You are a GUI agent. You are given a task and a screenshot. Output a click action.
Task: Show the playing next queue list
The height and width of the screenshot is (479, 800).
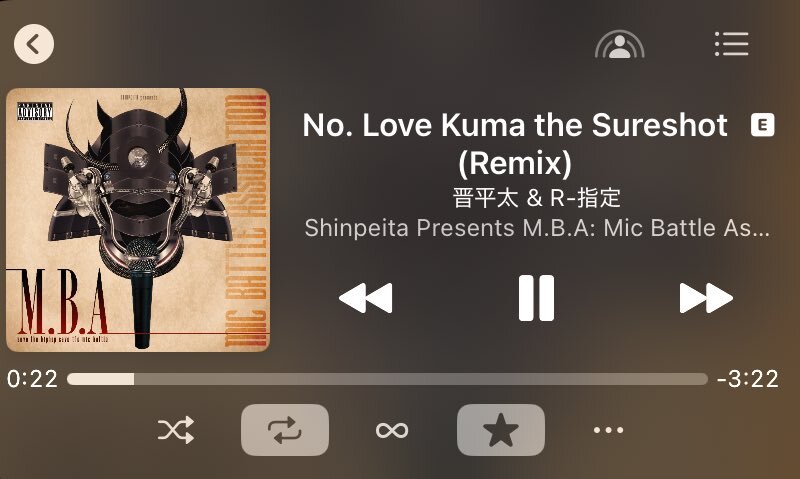pos(732,44)
